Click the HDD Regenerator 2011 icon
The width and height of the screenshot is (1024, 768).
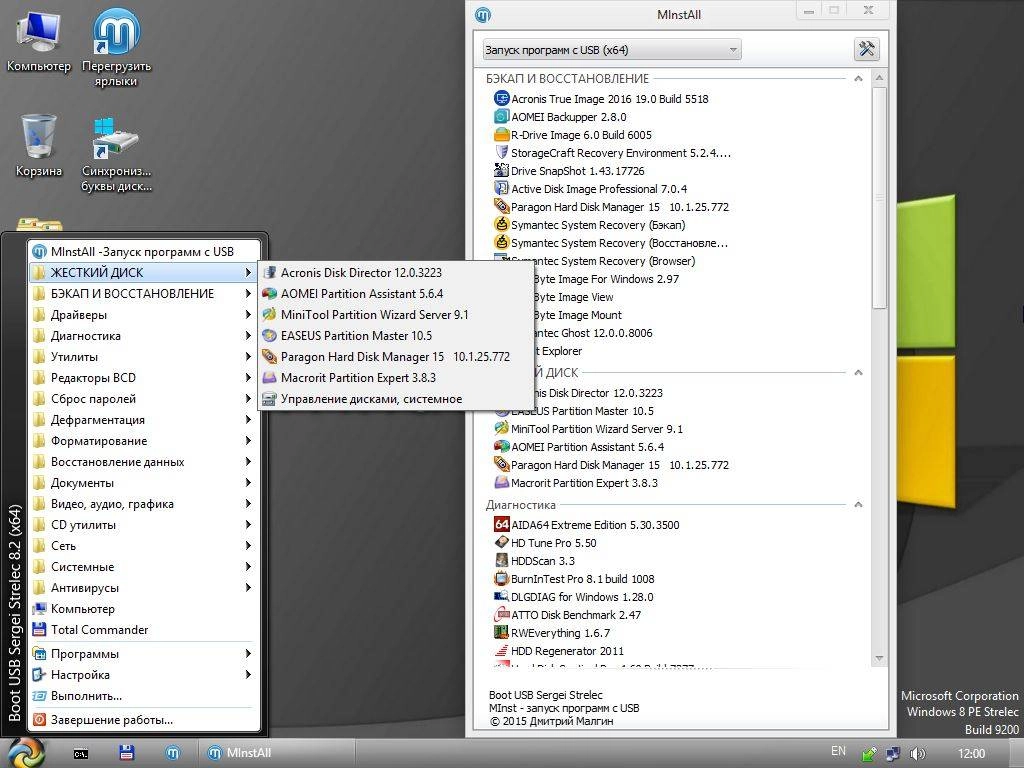pos(502,650)
